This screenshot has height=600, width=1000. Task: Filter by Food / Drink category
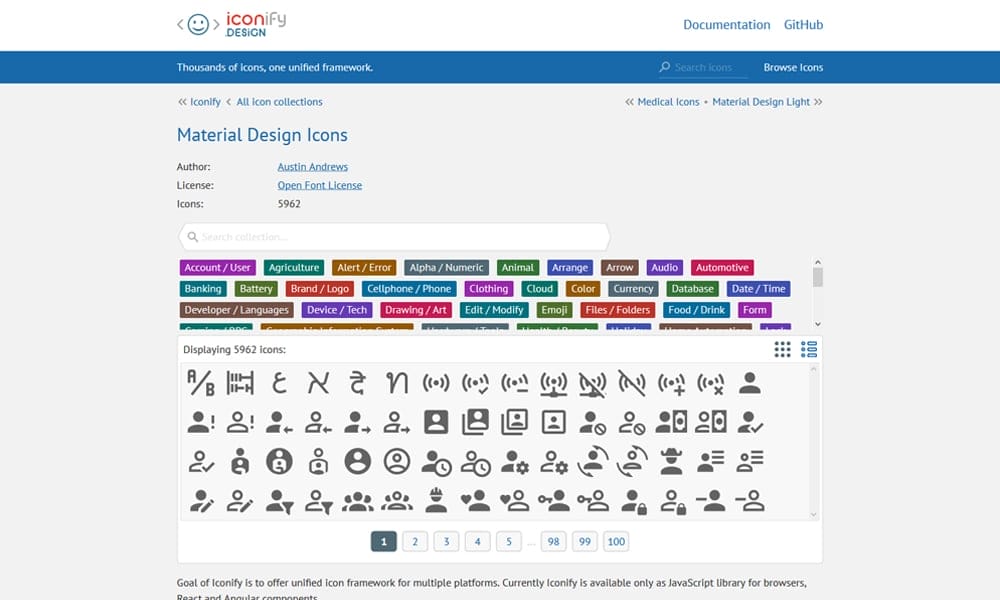coord(696,310)
